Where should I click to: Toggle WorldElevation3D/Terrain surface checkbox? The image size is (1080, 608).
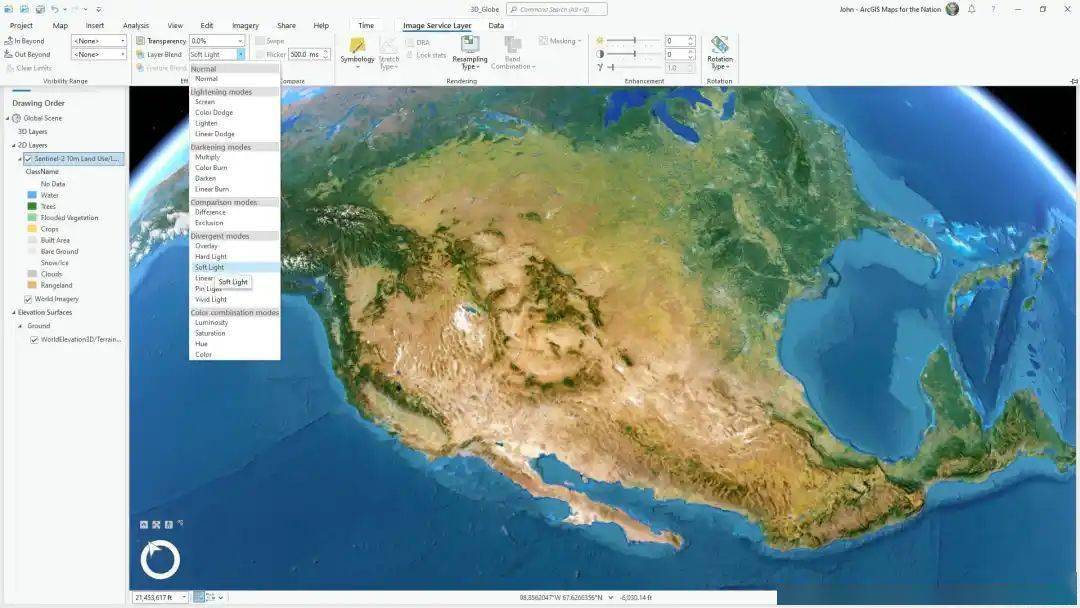click(34, 340)
